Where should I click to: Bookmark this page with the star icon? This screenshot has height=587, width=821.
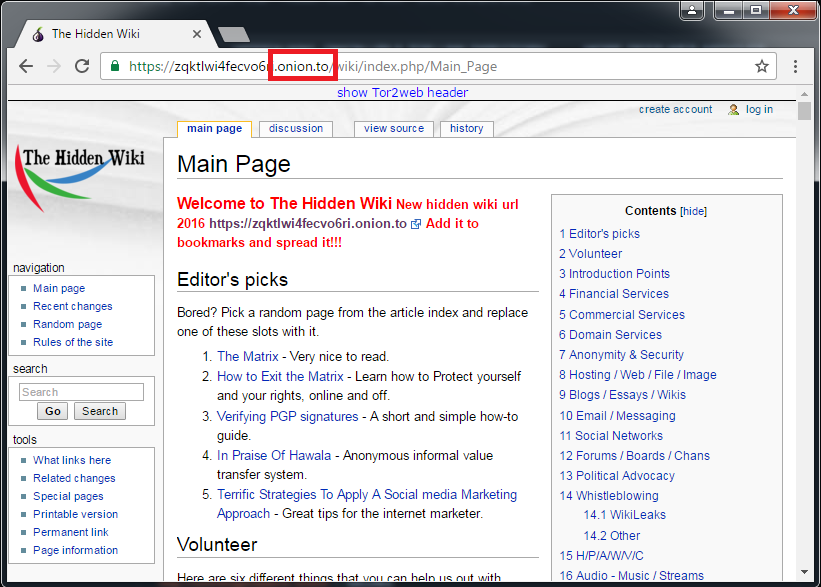pyautogui.click(x=762, y=66)
